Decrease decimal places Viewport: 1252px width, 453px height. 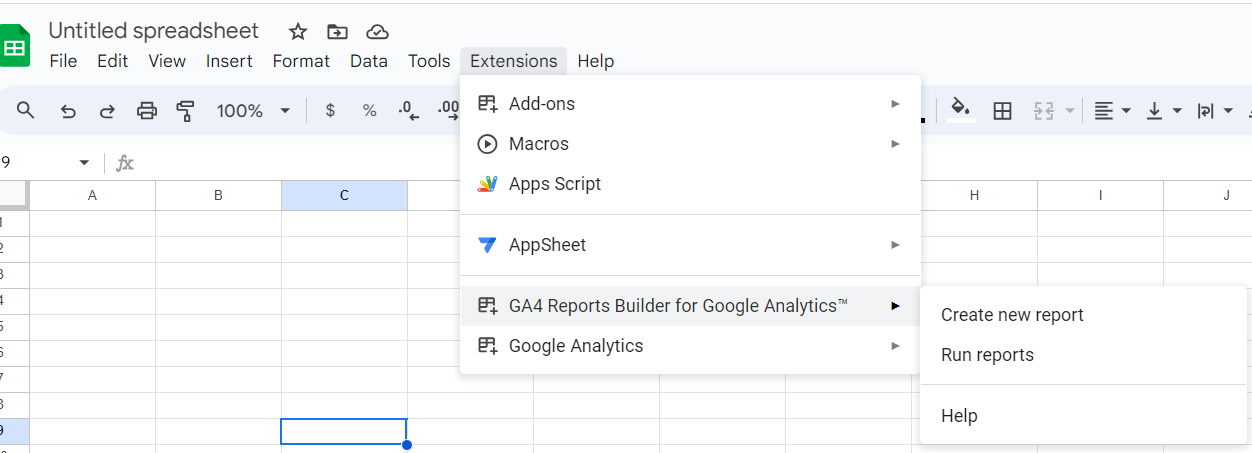click(409, 111)
